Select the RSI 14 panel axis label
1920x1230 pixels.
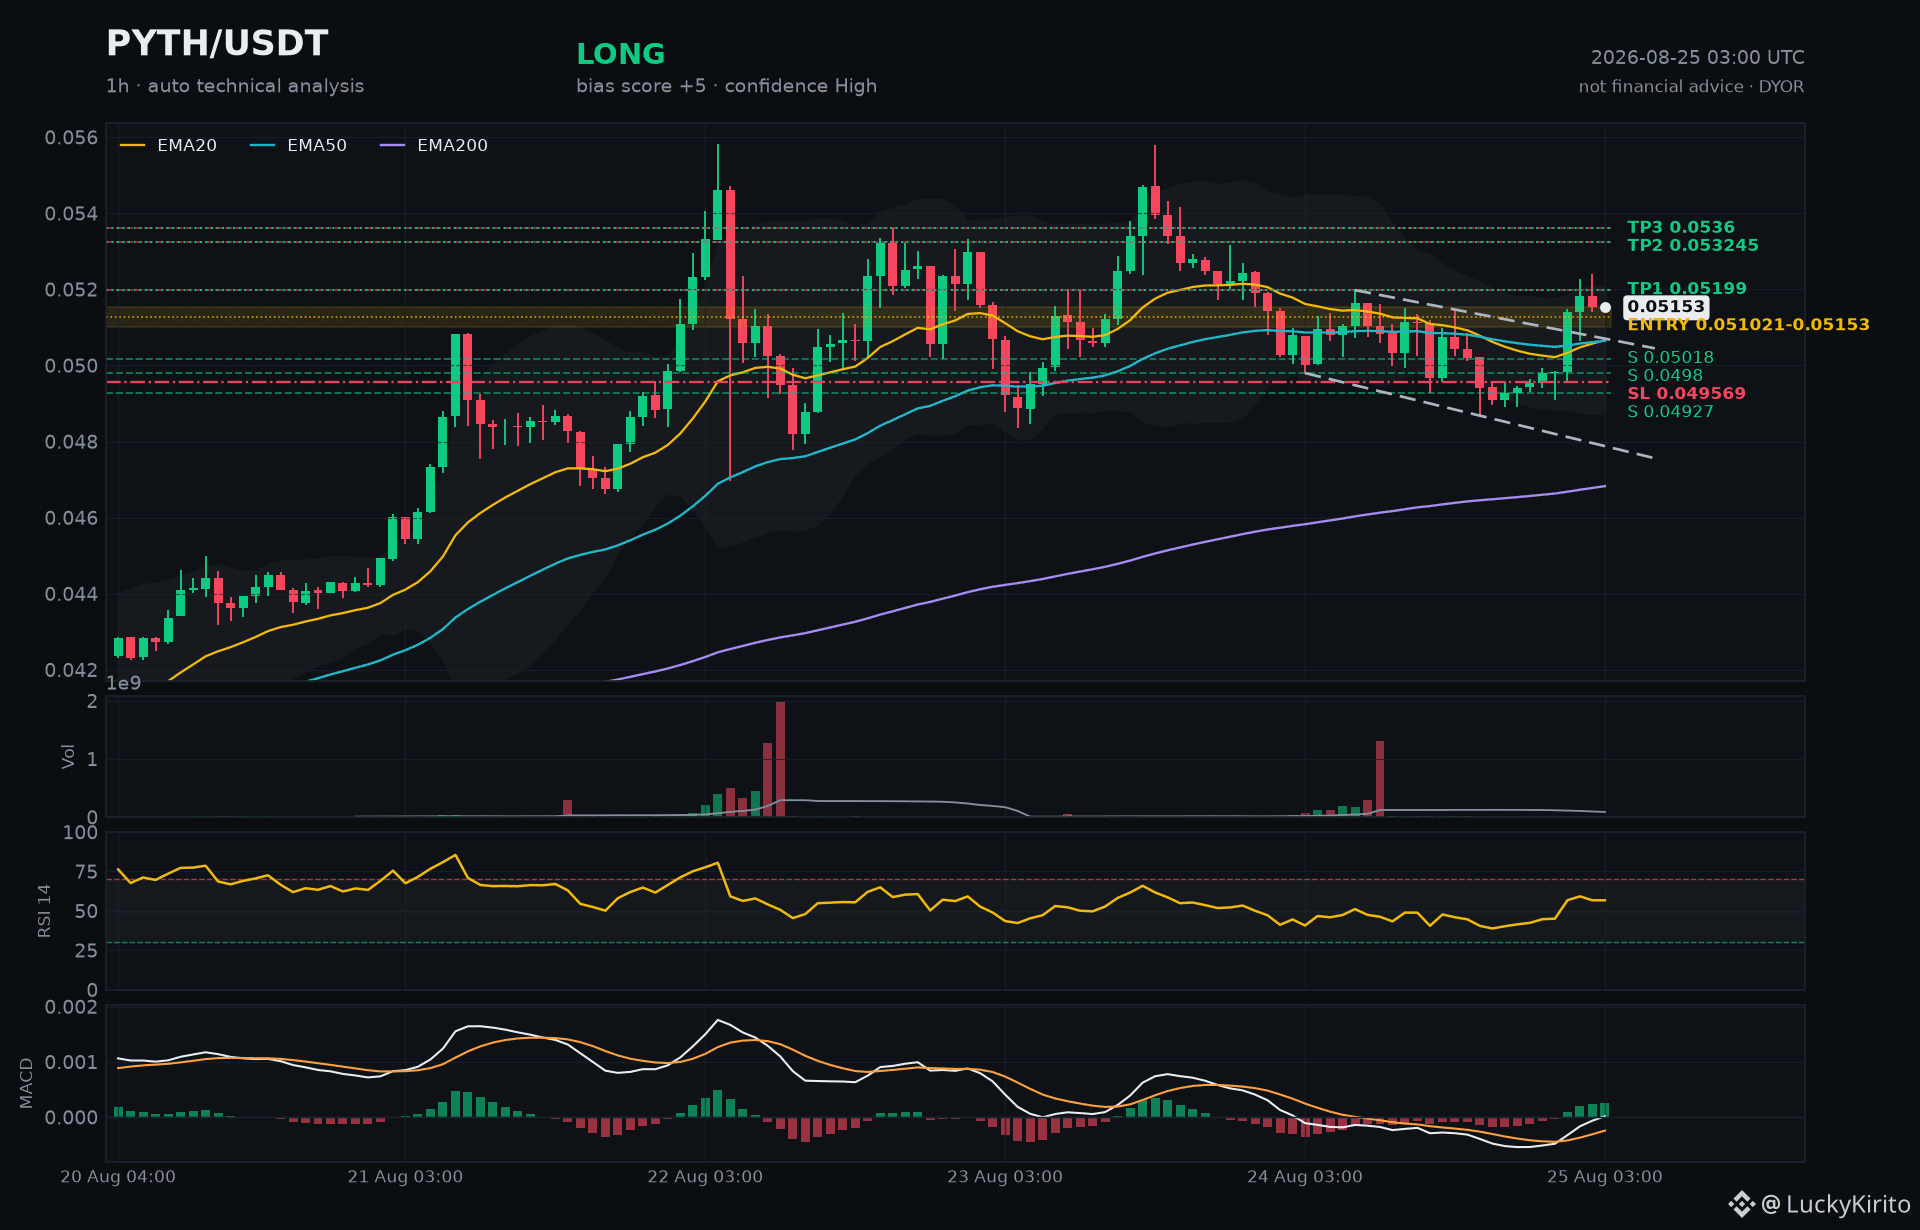point(45,911)
